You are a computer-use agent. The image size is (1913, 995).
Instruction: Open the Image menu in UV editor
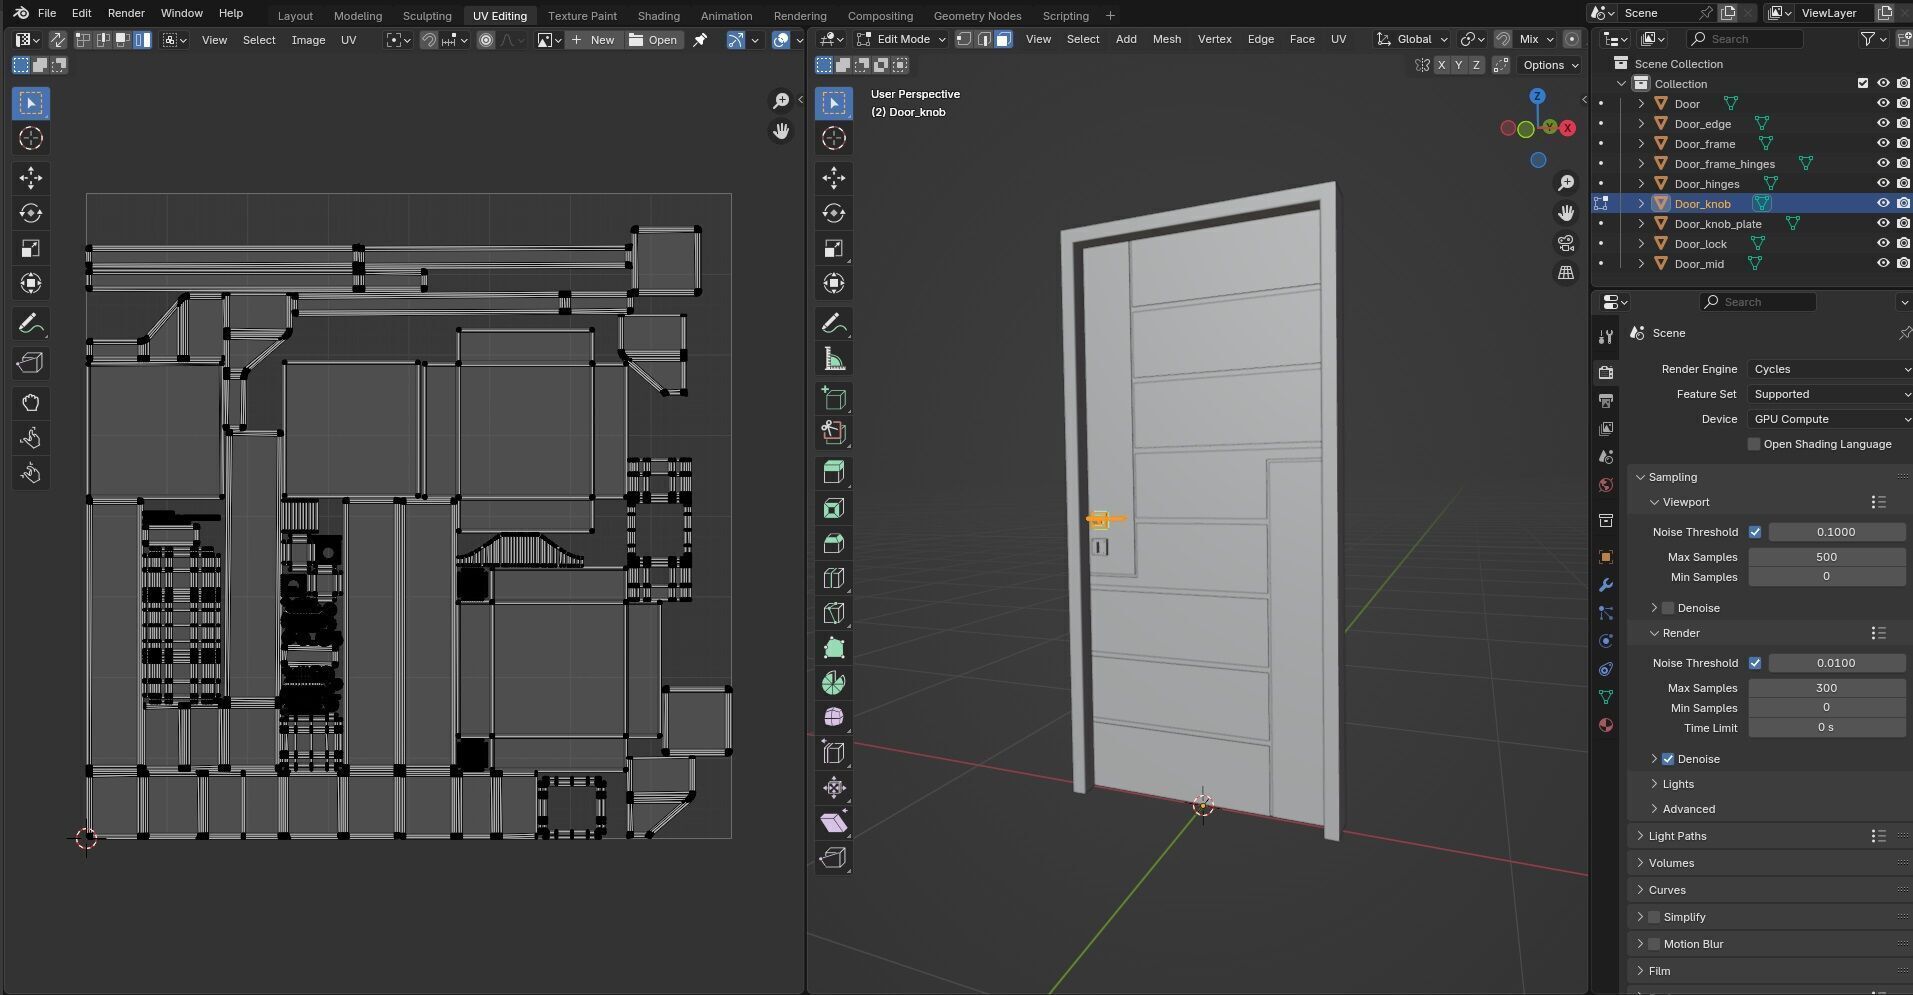click(308, 40)
